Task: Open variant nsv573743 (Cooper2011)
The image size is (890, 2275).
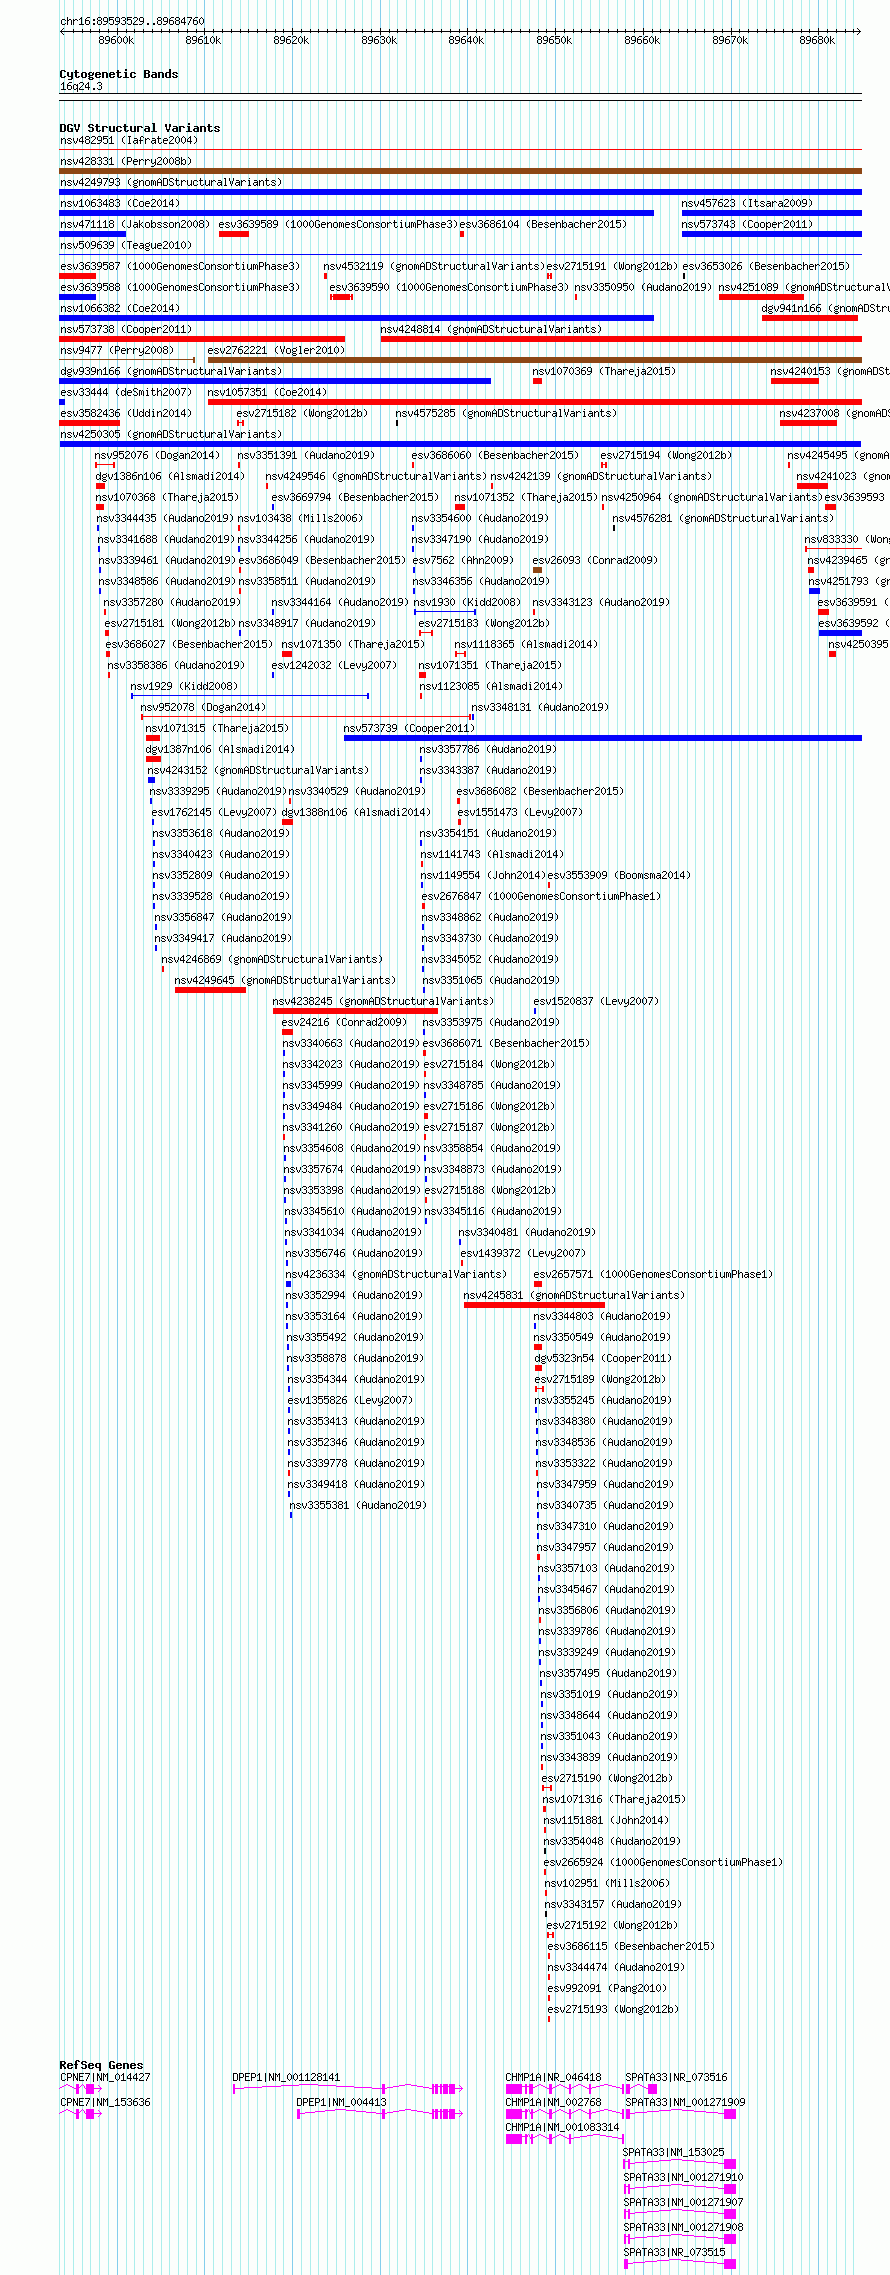Action: (747, 224)
